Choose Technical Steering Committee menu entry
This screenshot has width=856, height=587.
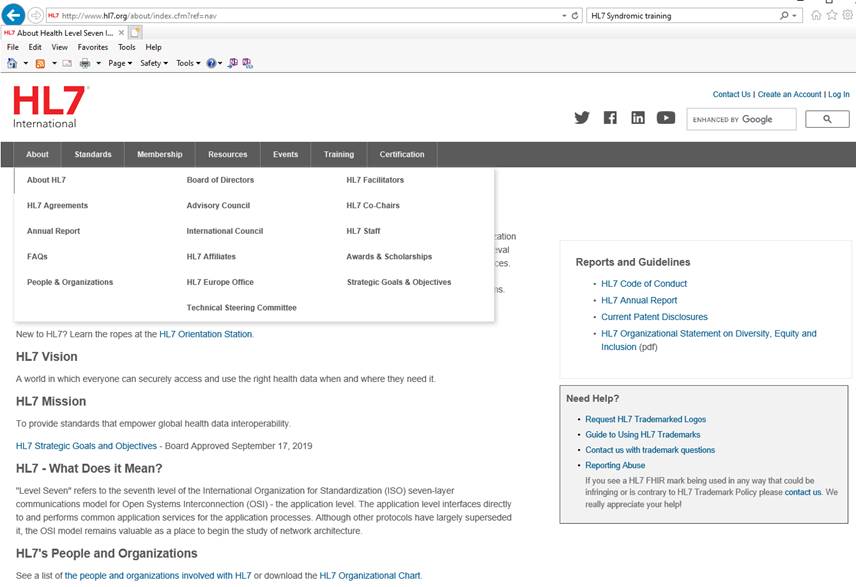(242, 308)
